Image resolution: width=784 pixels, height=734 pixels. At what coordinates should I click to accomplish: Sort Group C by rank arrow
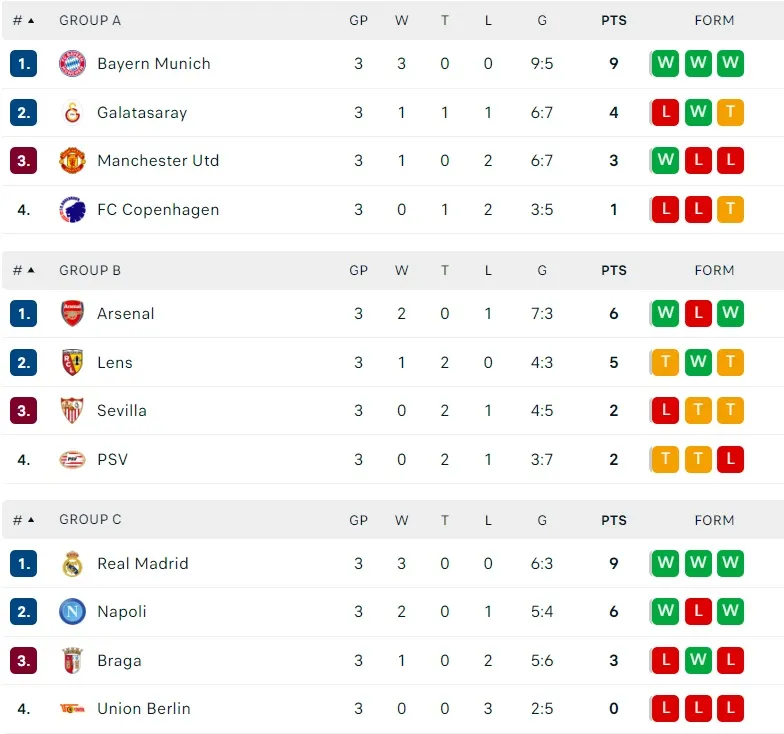(31, 521)
